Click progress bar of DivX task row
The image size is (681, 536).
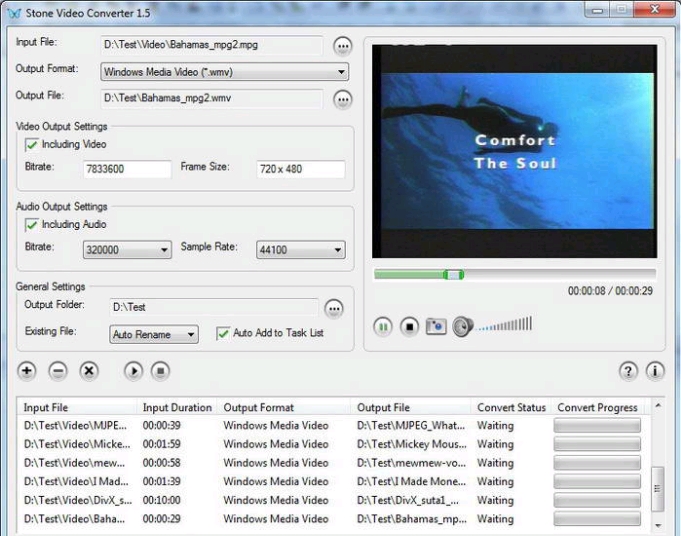coord(597,500)
